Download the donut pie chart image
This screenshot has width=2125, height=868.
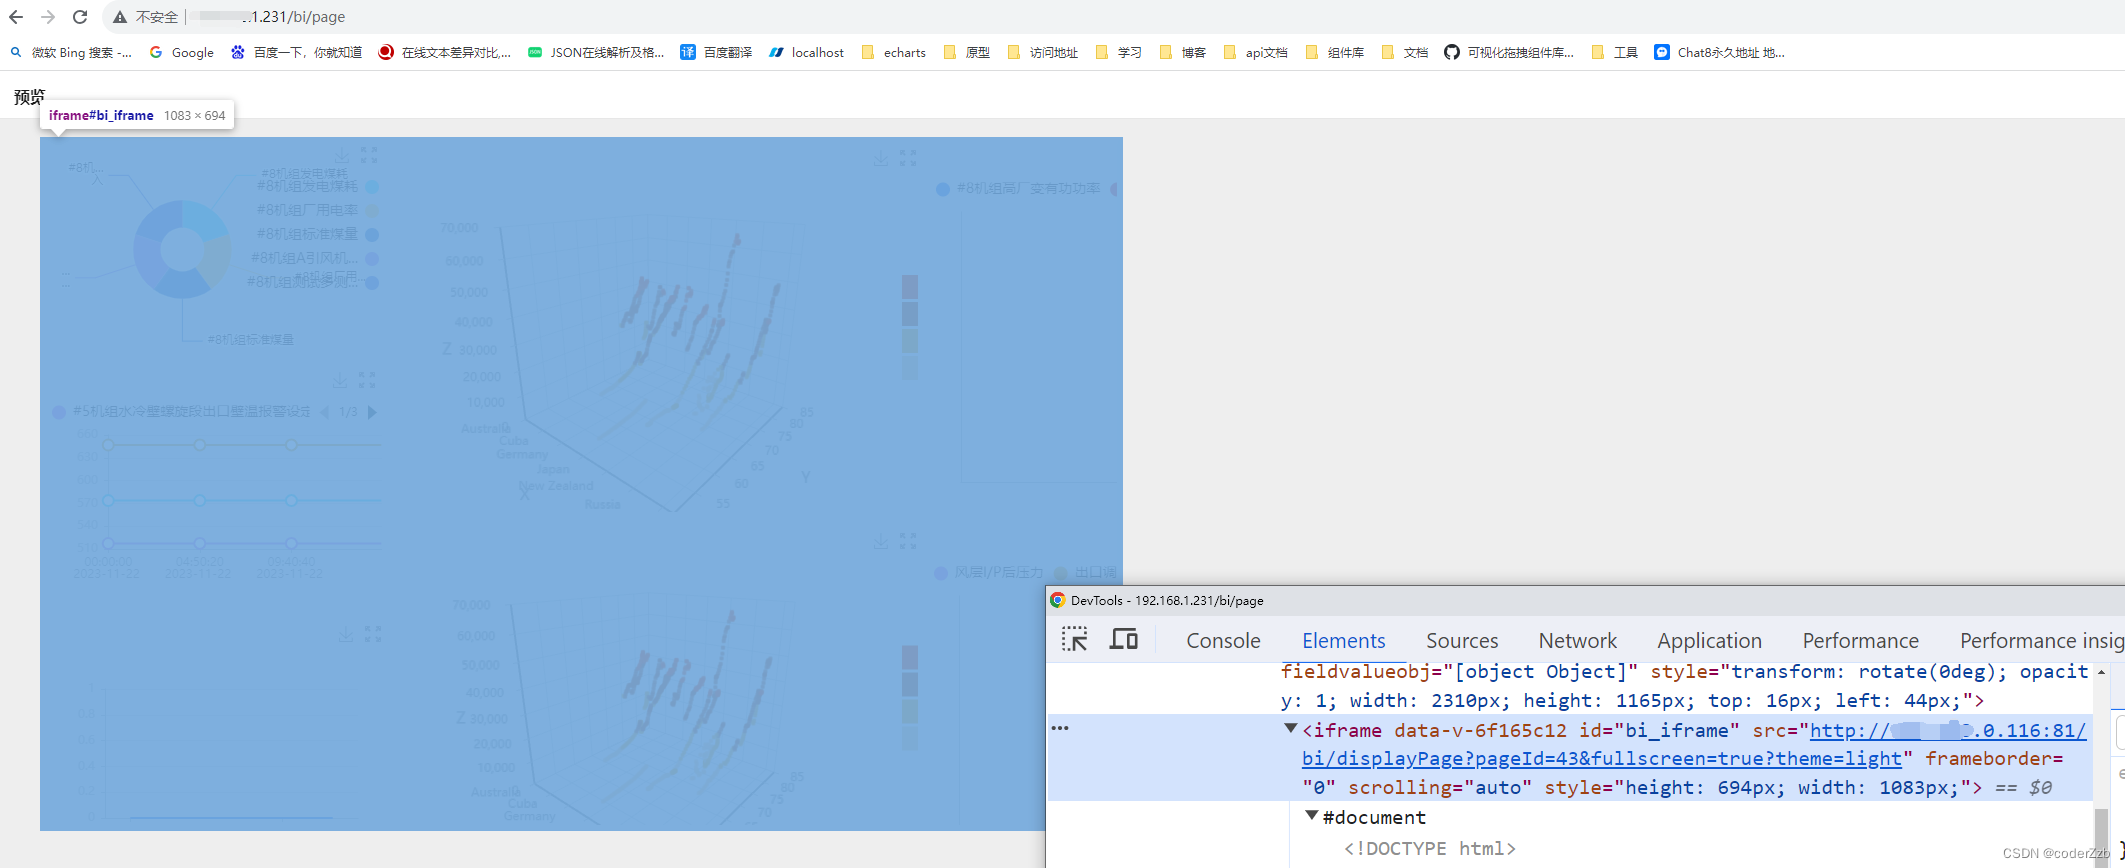point(342,155)
